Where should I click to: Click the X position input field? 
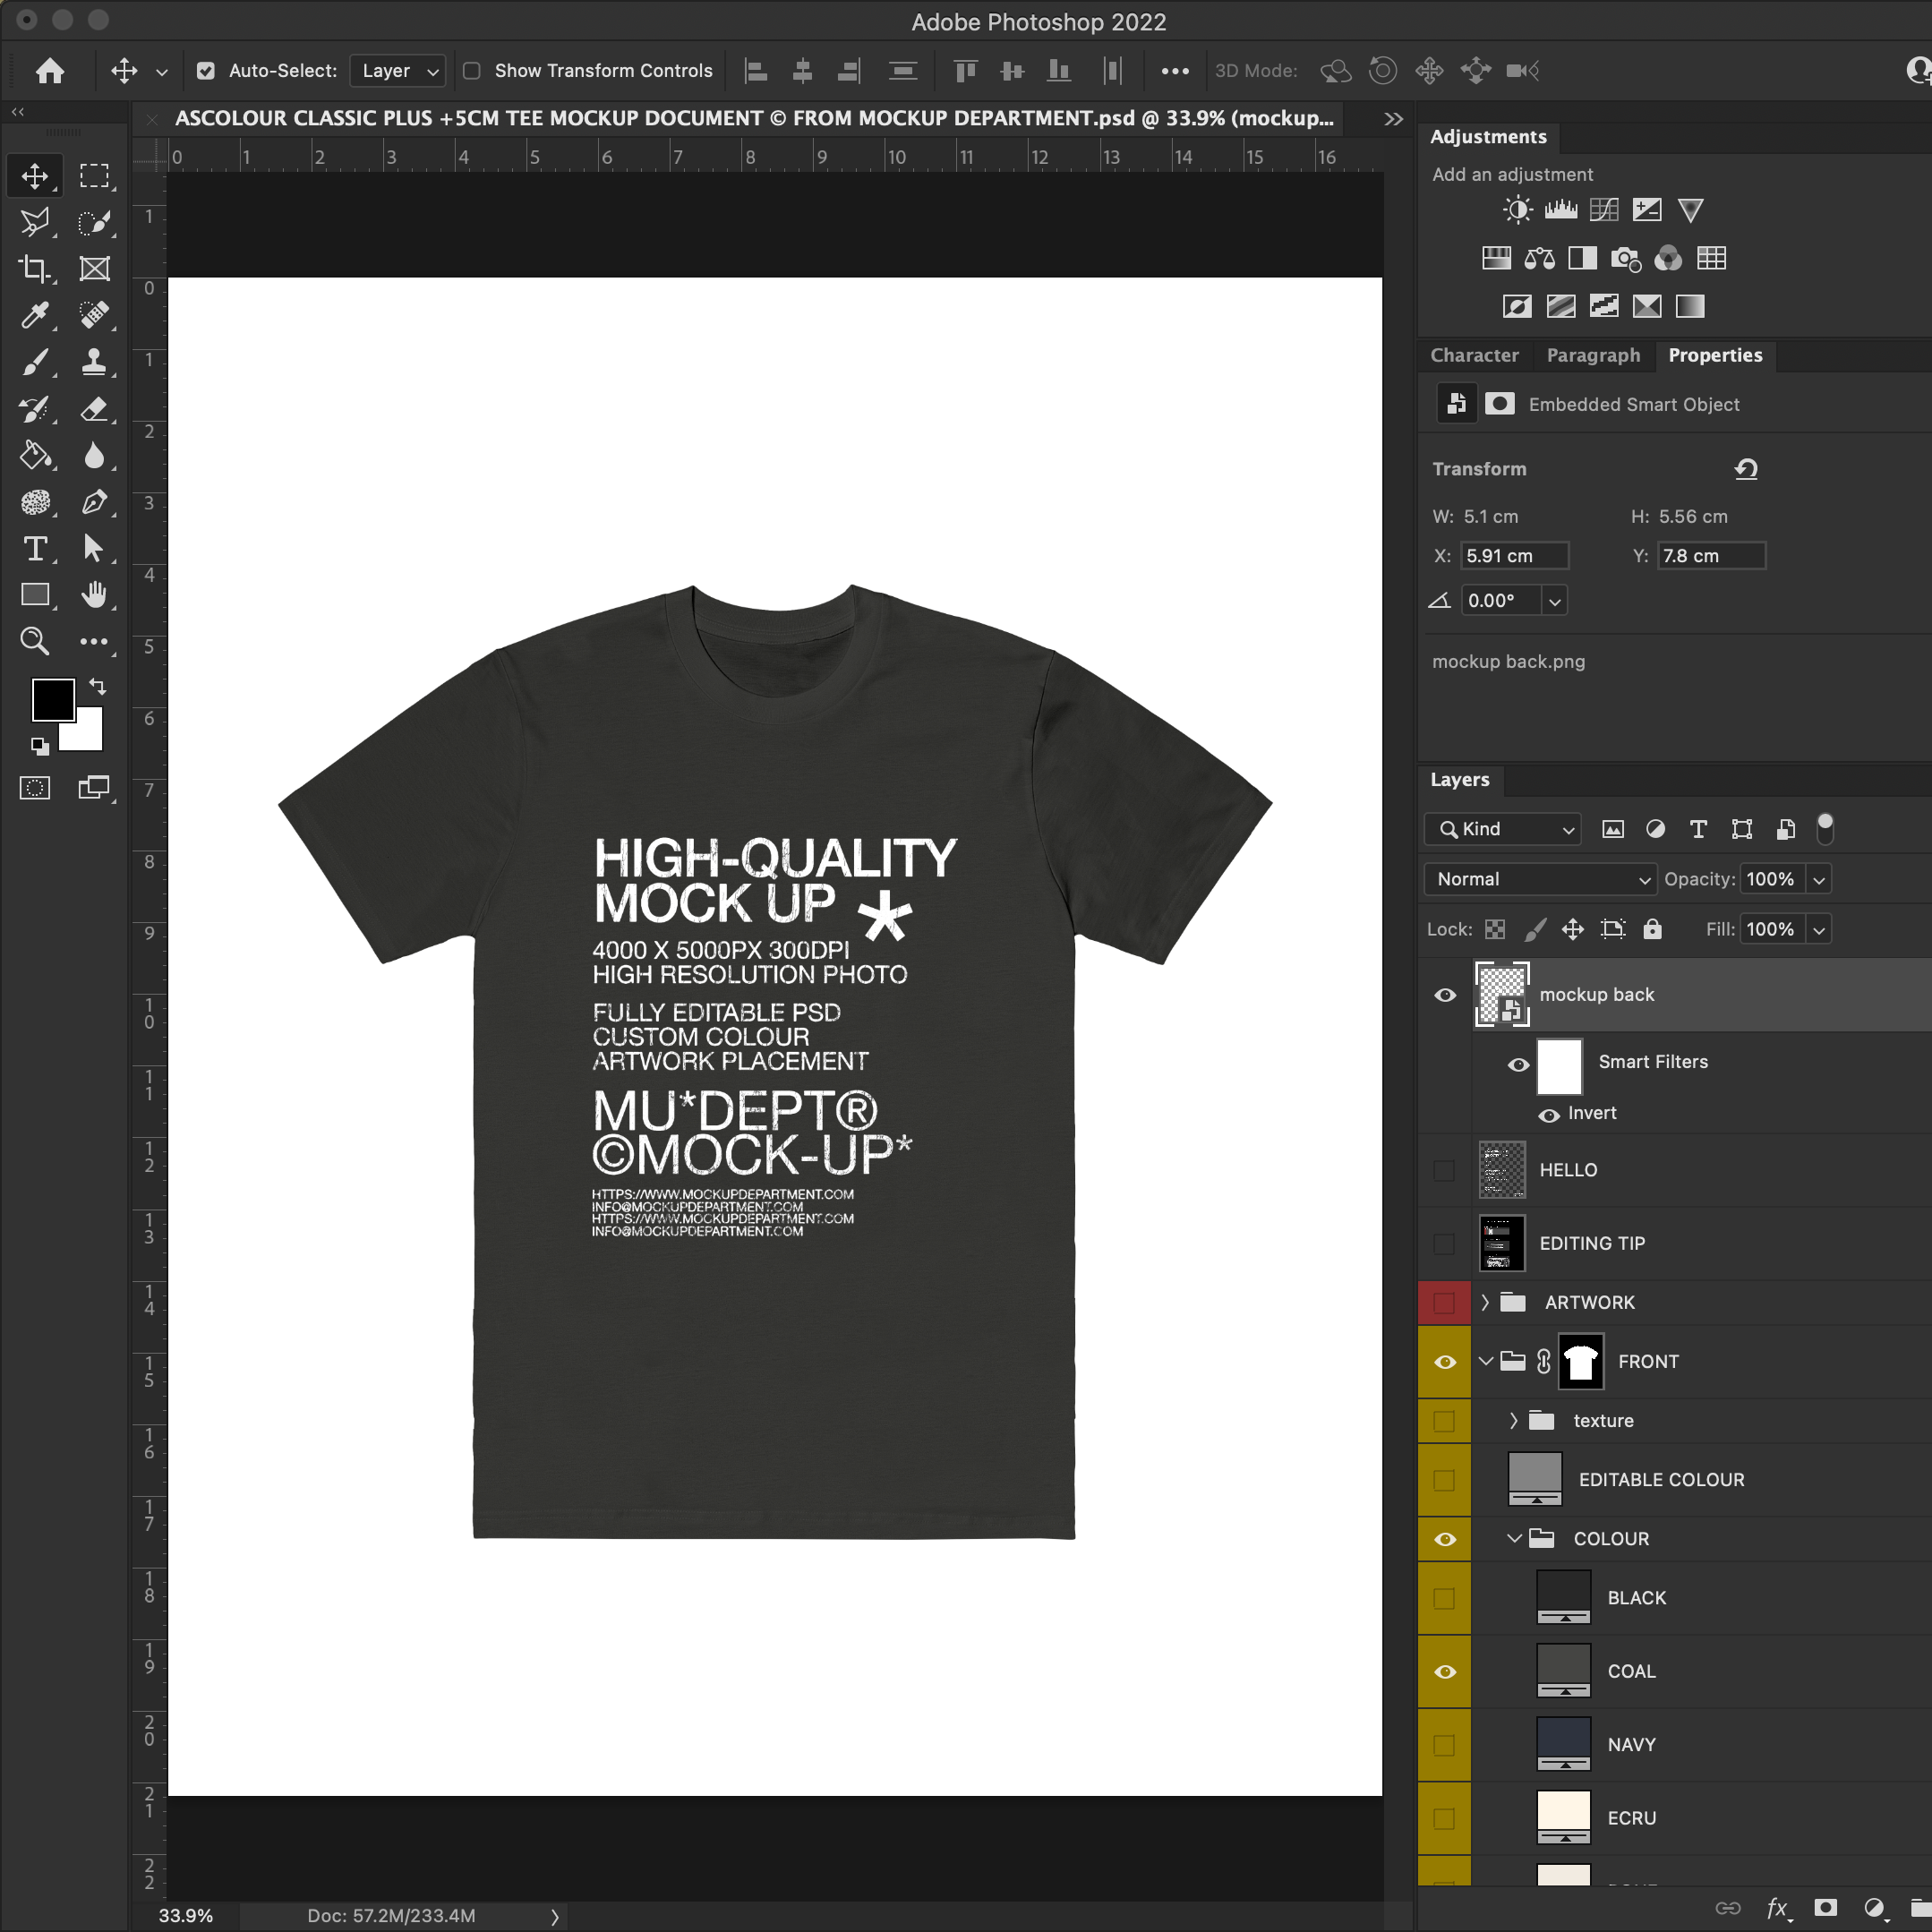pos(1514,556)
